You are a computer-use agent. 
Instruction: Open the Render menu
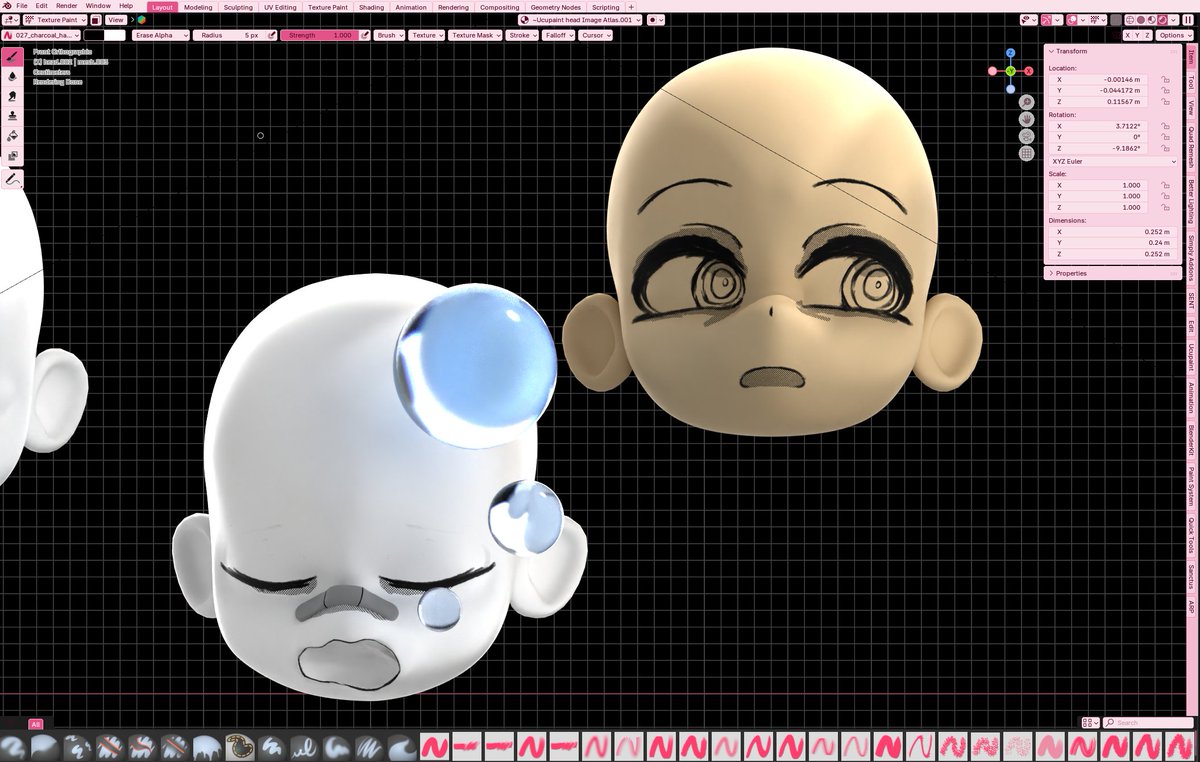[66, 6]
